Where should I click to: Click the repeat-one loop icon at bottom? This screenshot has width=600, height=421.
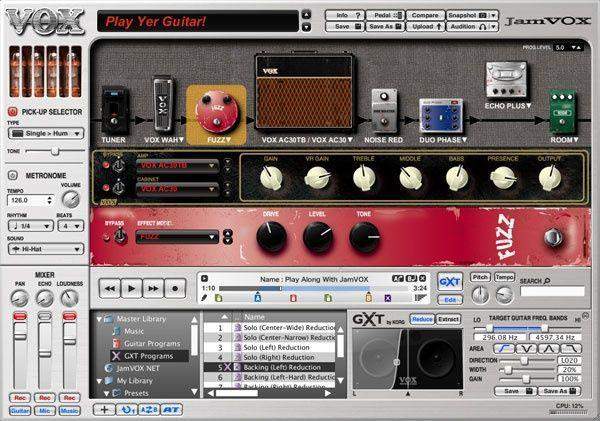pyautogui.click(x=127, y=410)
